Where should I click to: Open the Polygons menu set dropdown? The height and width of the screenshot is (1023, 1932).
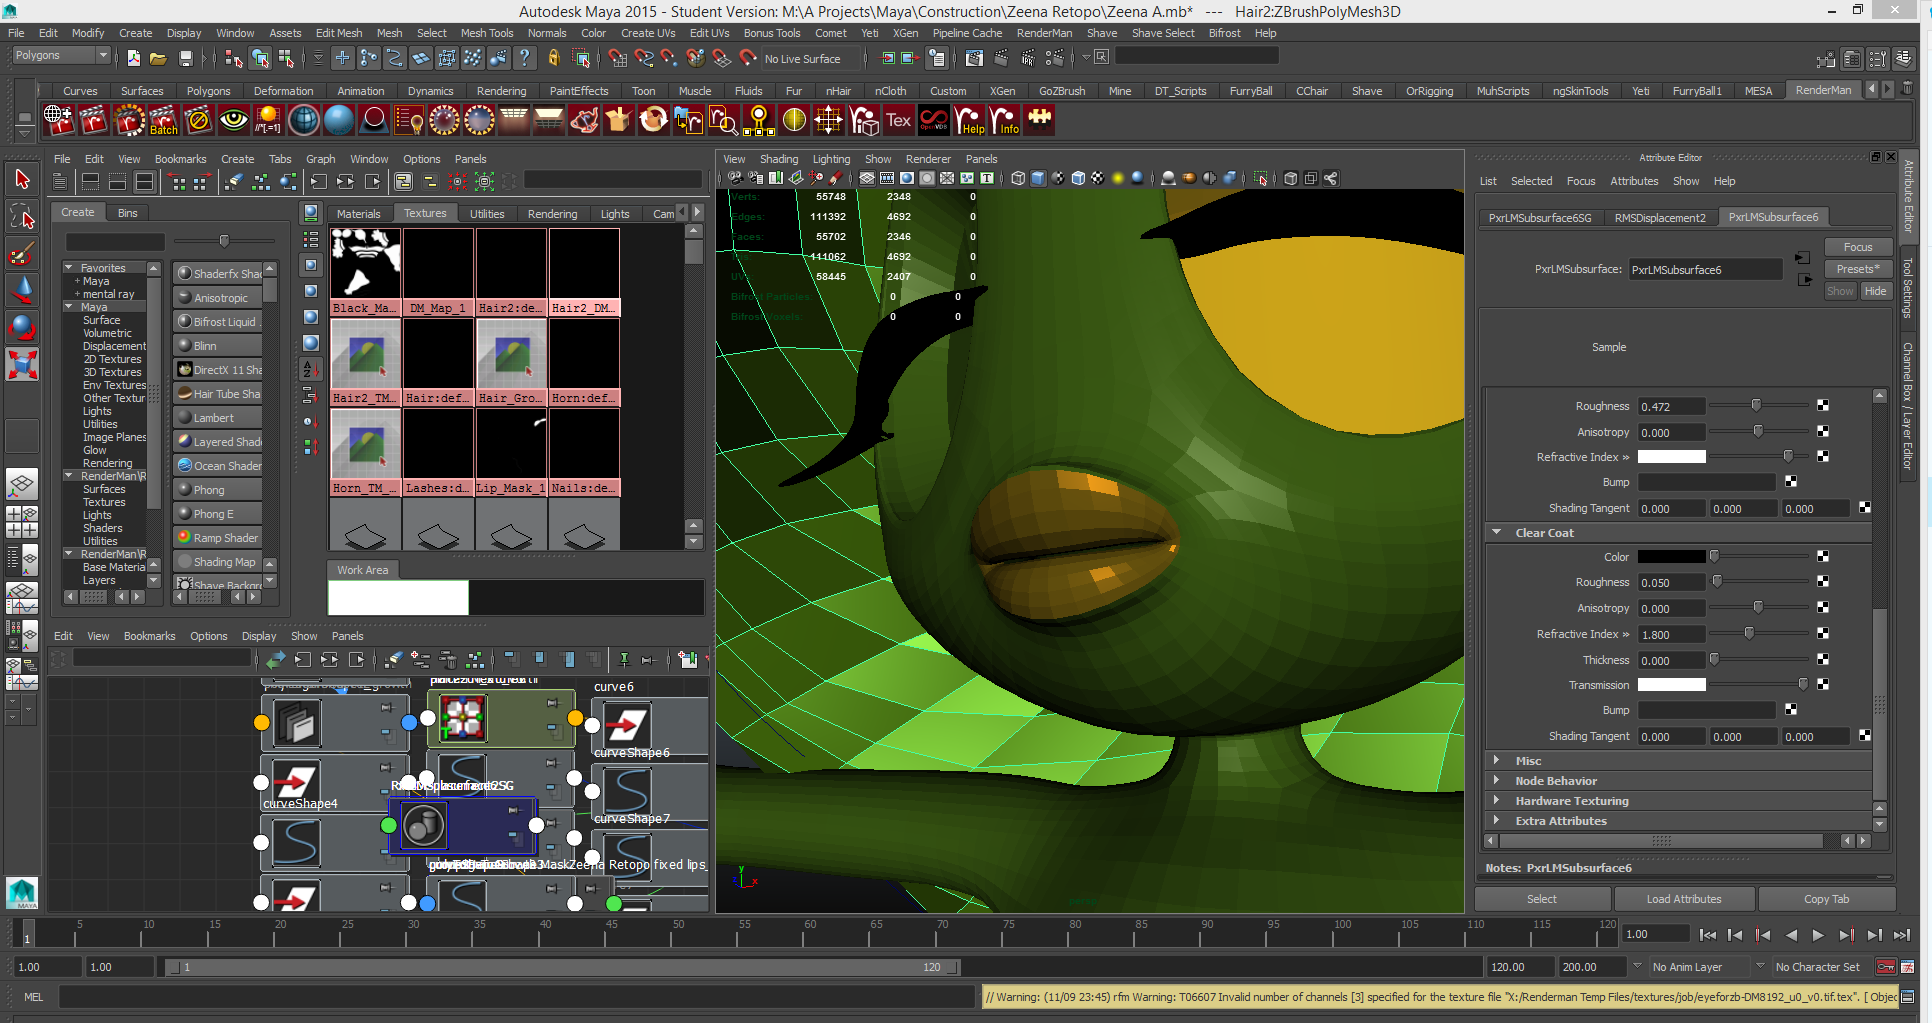click(x=60, y=56)
